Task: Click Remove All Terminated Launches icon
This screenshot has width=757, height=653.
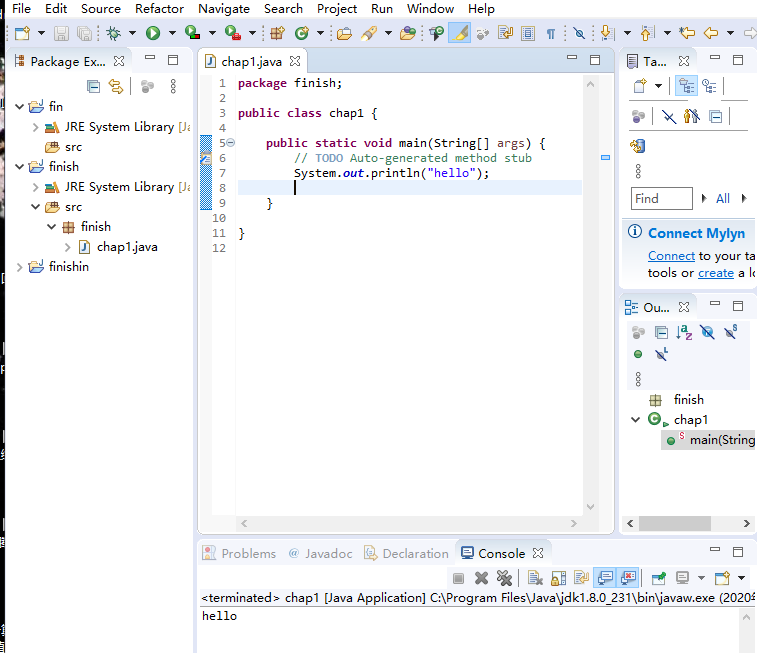Action: [x=504, y=578]
